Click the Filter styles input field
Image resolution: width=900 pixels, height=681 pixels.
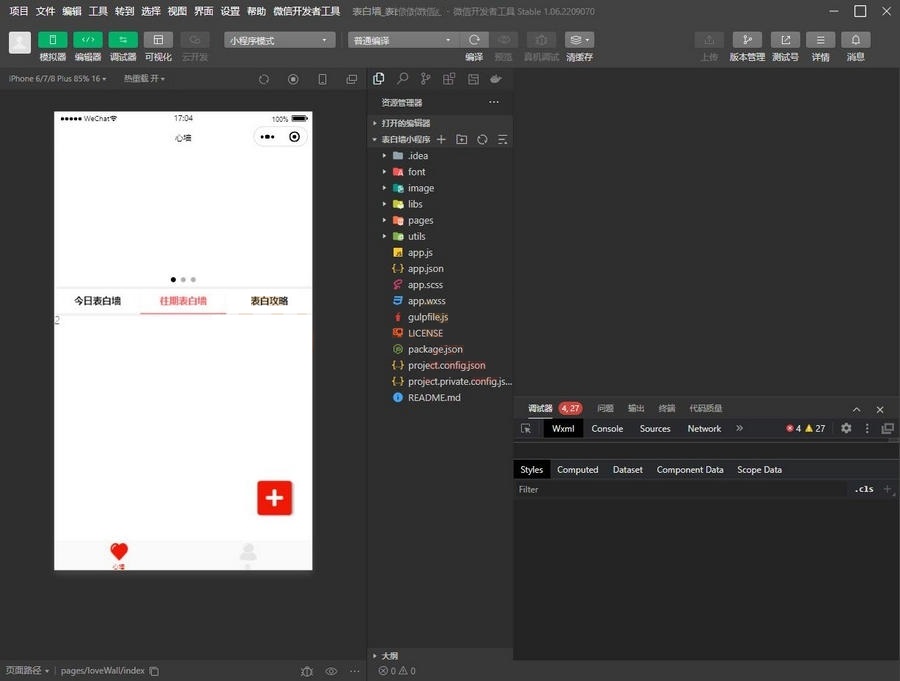click(680, 489)
